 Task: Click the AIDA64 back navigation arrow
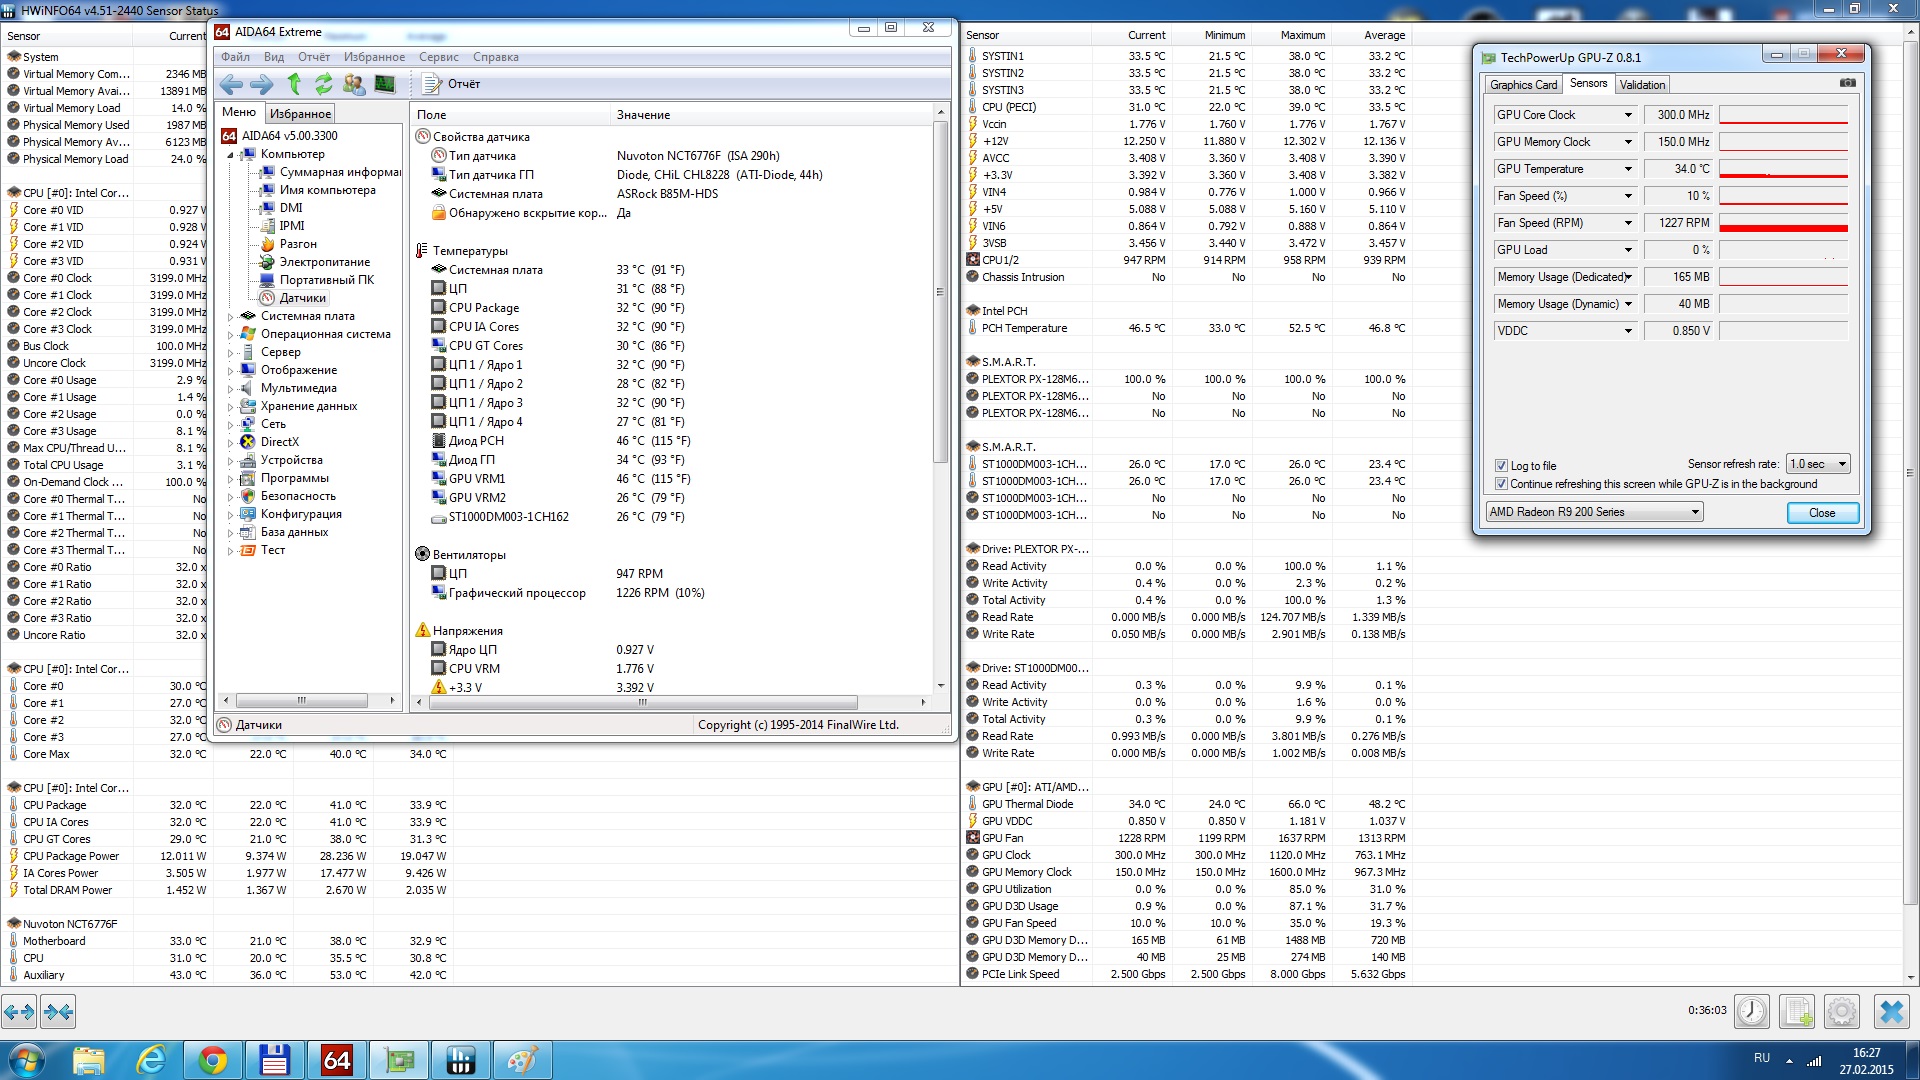(x=231, y=85)
